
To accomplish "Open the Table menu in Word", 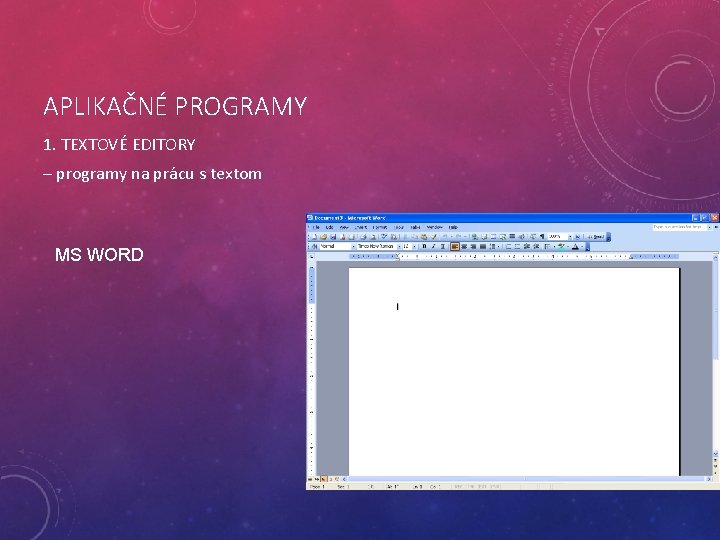I will point(416,227).
